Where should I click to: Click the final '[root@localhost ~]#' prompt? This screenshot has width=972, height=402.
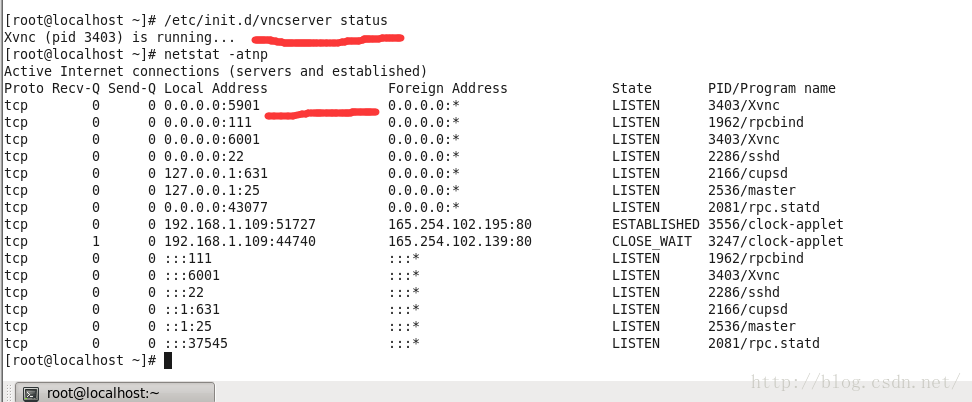pos(80,360)
